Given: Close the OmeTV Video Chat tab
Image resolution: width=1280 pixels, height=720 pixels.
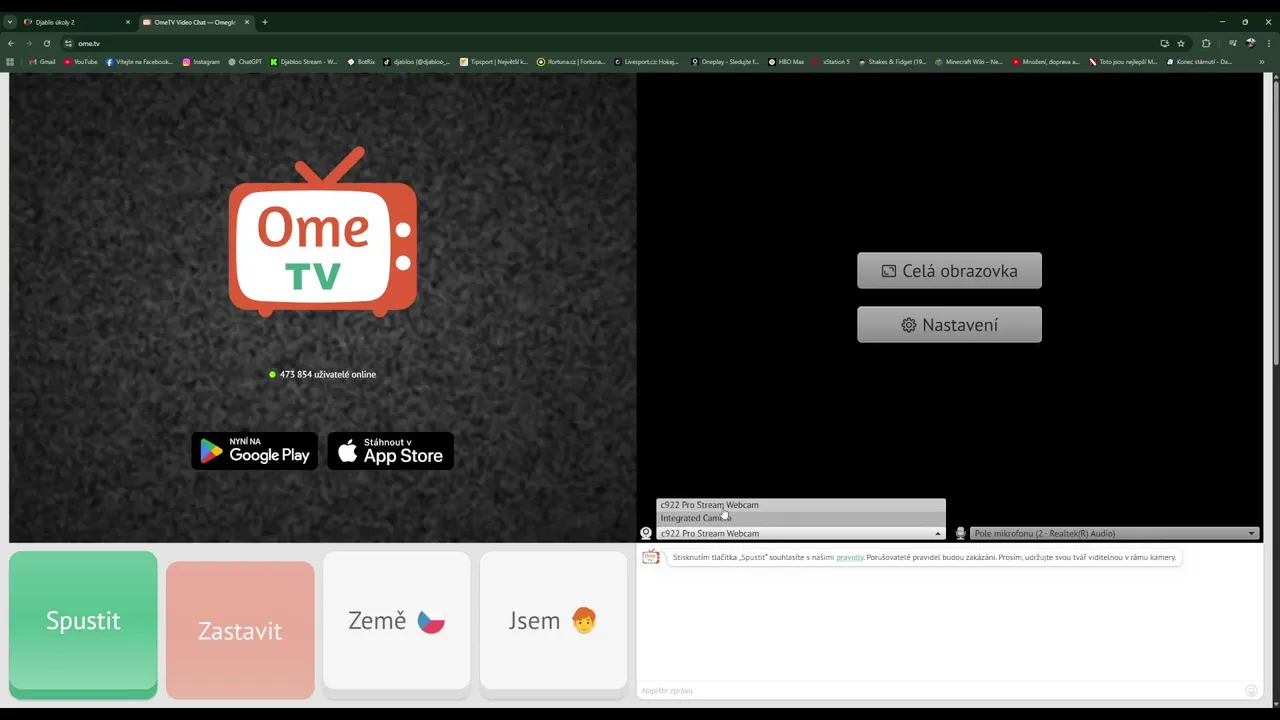Looking at the screenshot, I should click(x=247, y=22).
